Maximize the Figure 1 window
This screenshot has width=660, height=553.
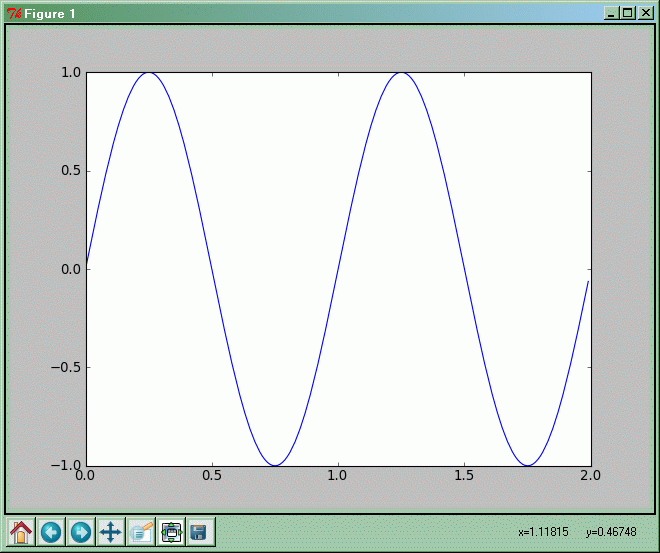(628, 13)
